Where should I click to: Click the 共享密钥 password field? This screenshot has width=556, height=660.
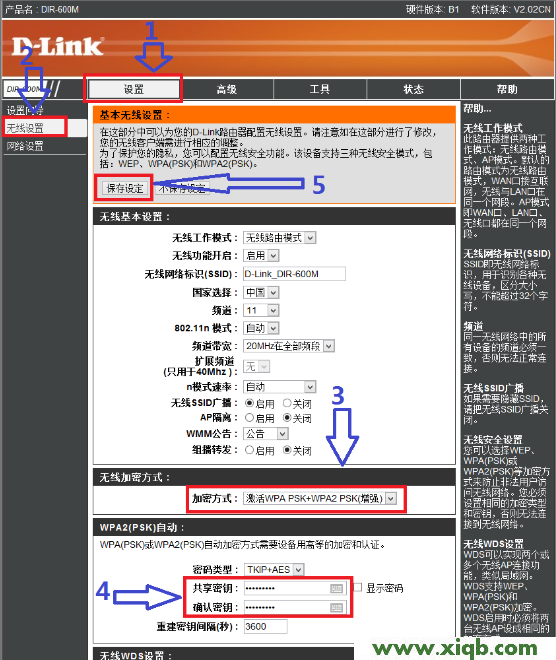[x=294, y=588]
